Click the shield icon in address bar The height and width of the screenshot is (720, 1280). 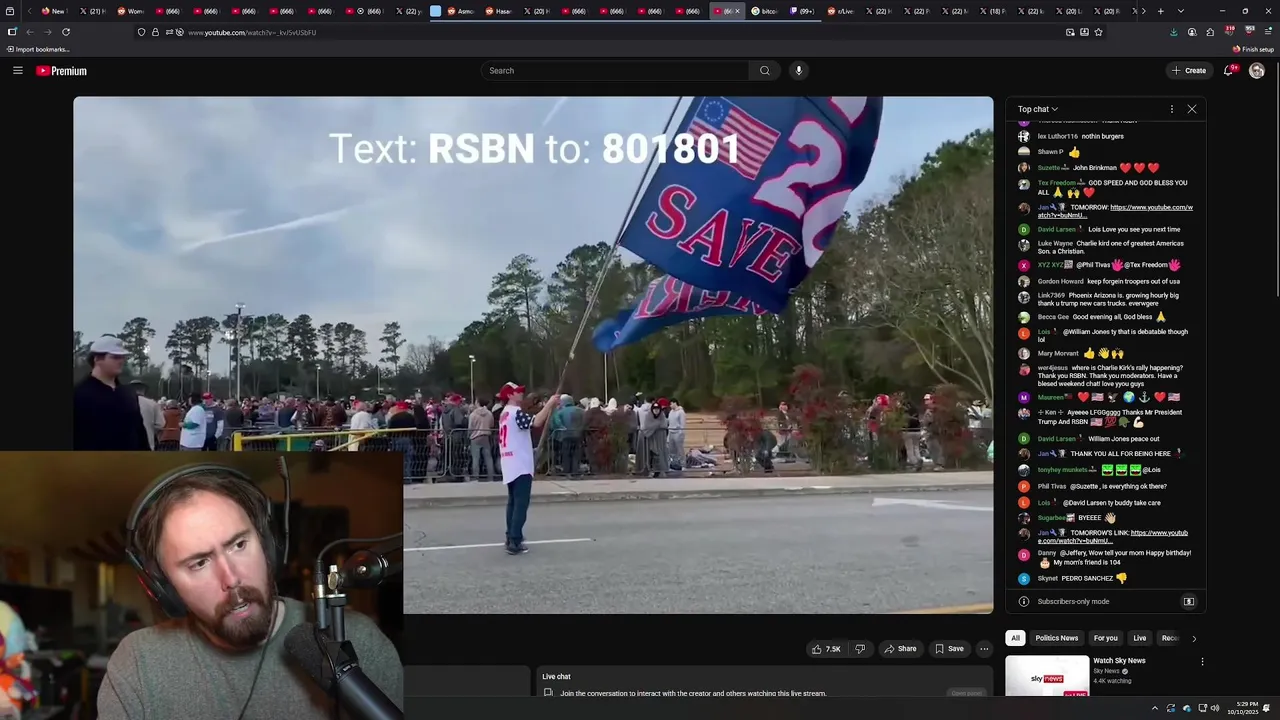[141, 32]
